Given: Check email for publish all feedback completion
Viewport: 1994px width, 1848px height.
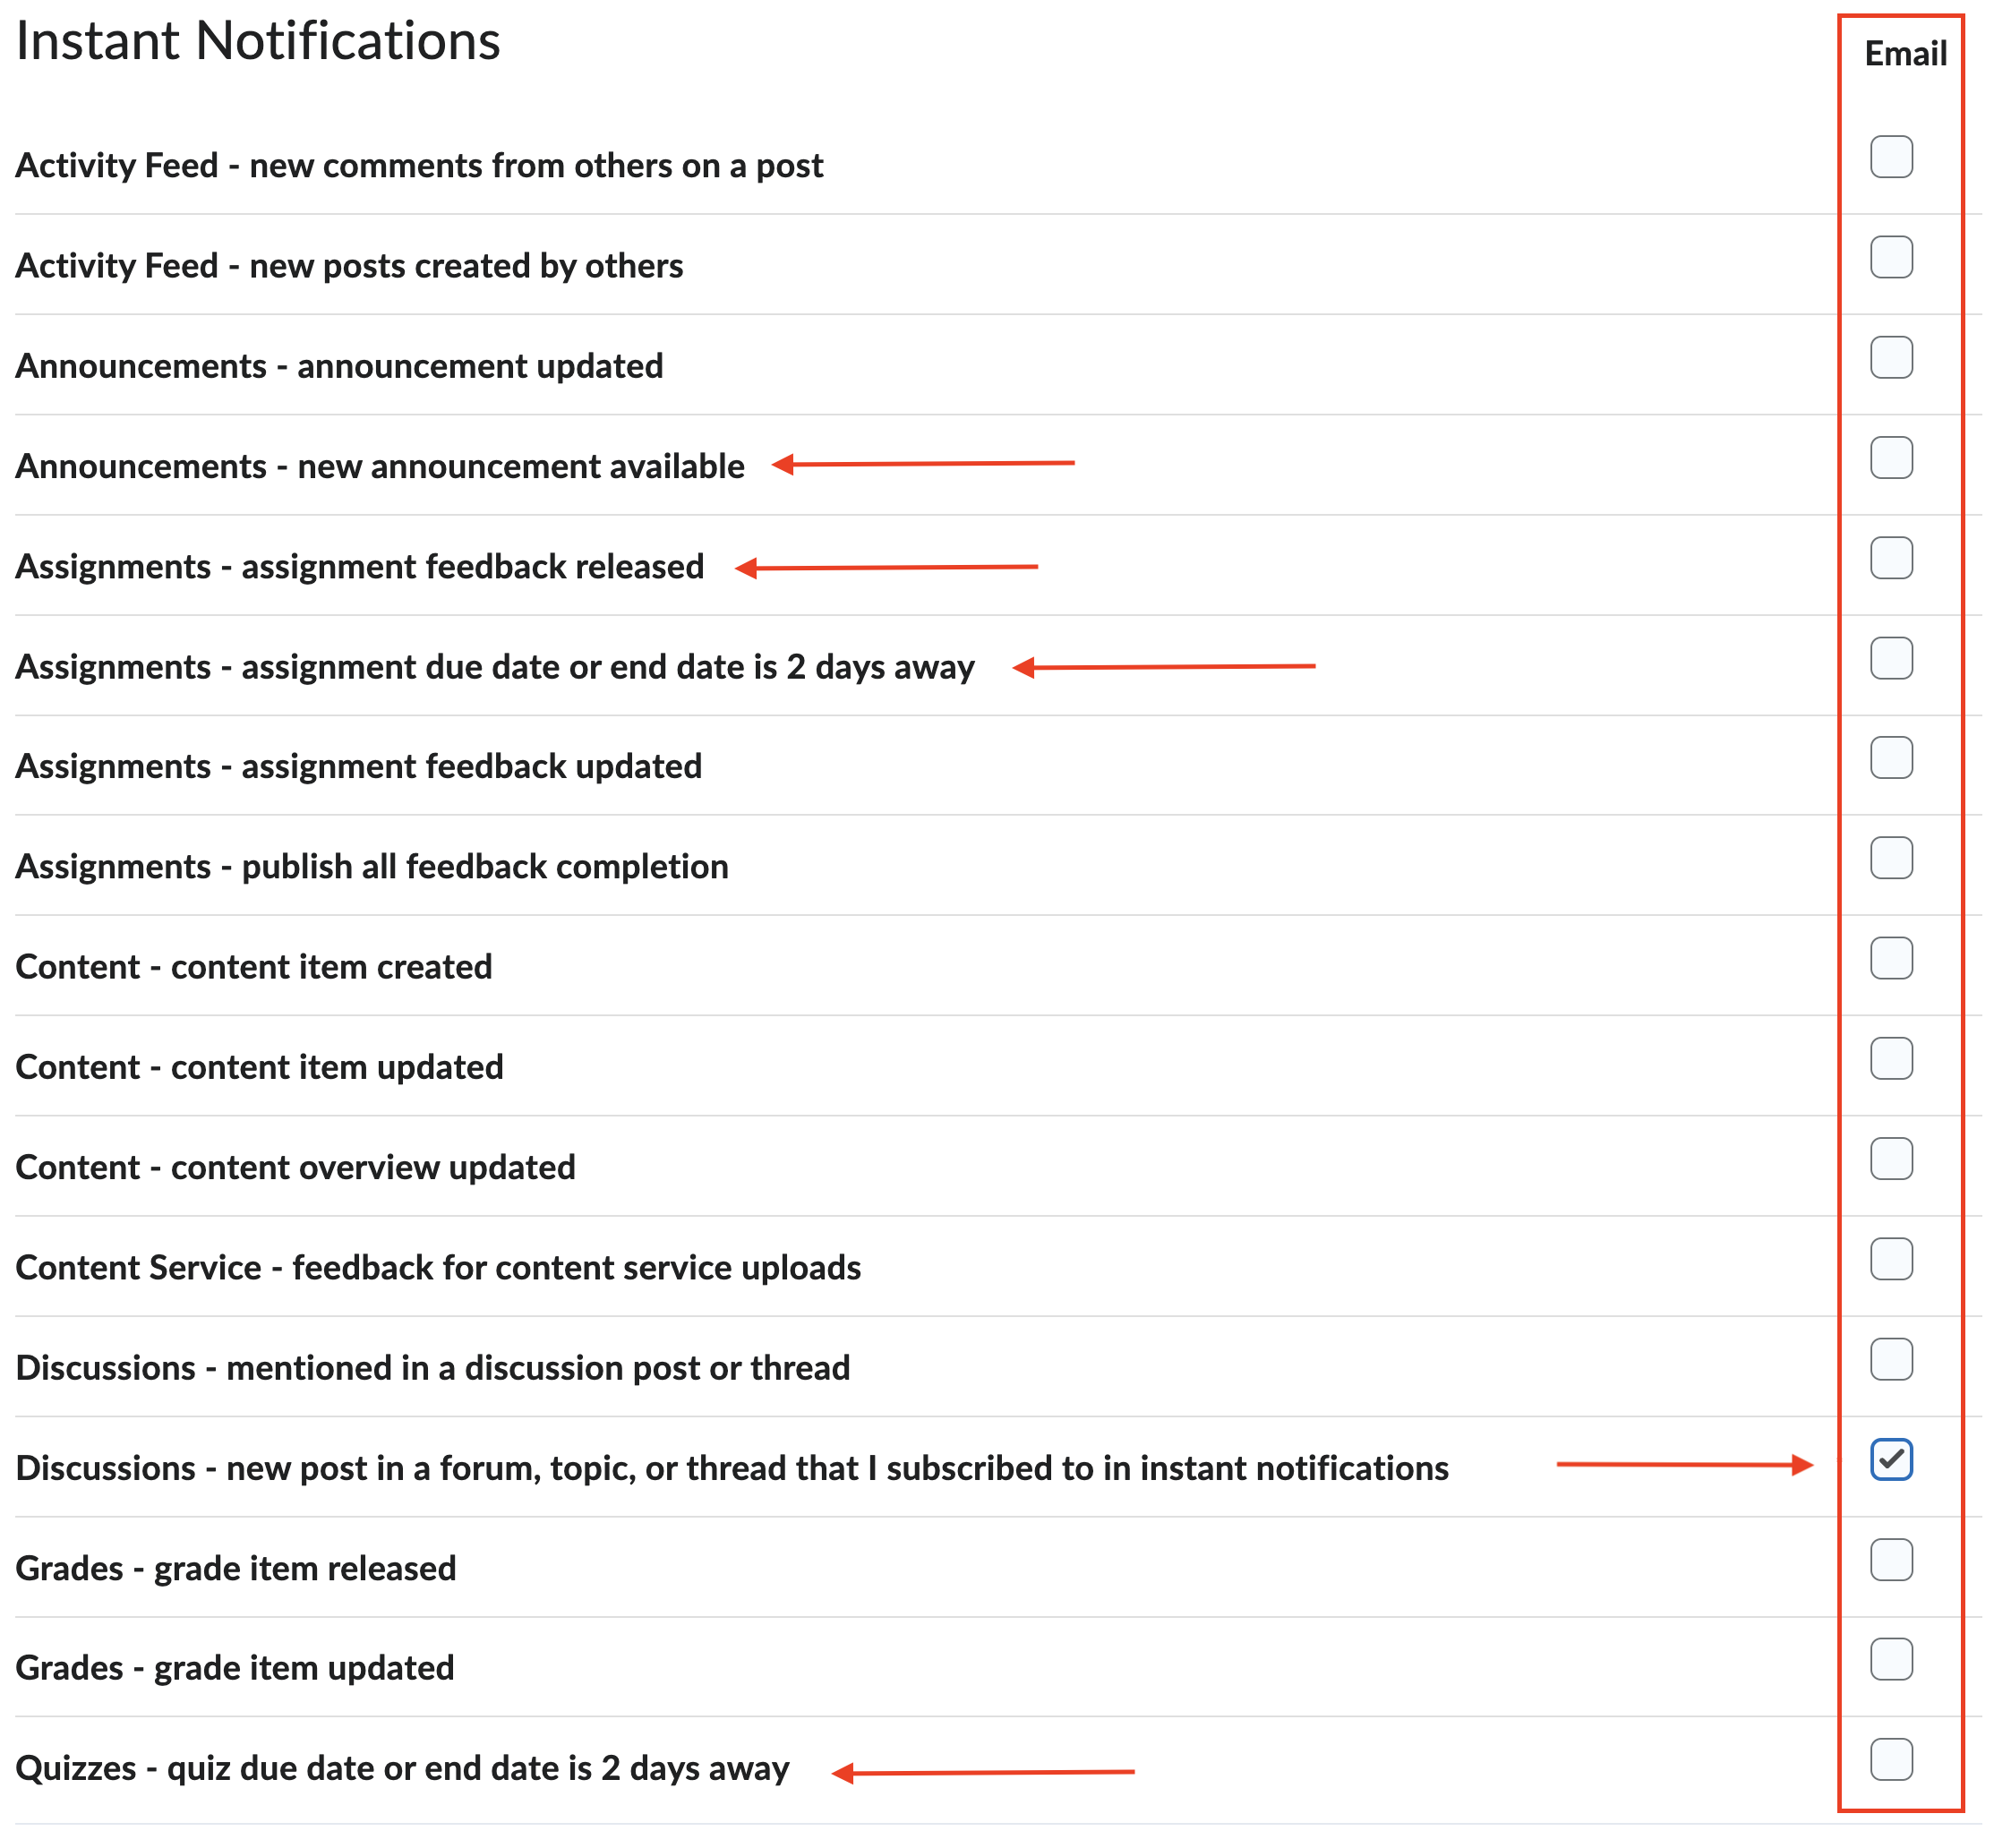Looking at the screenshot, I should tap(1890, 858).
